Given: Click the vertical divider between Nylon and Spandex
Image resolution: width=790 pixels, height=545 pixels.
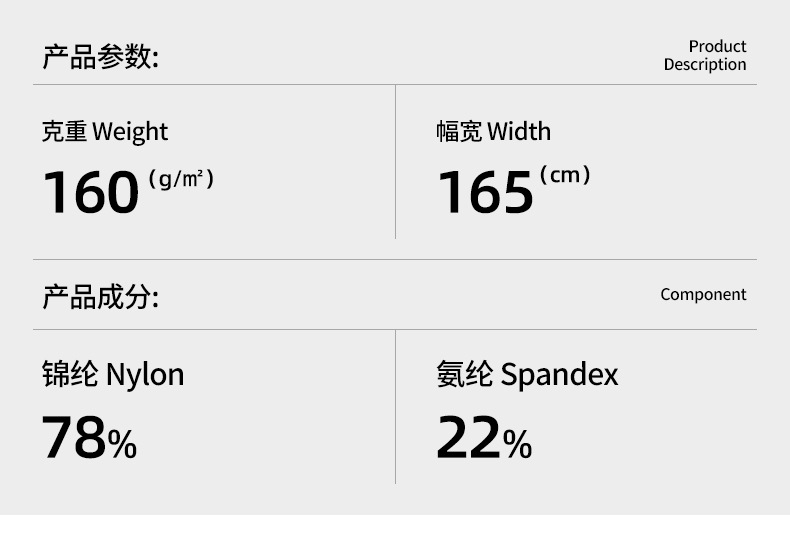Looking at the screenshot, I should pyautogui.click(x=395, y=407).
